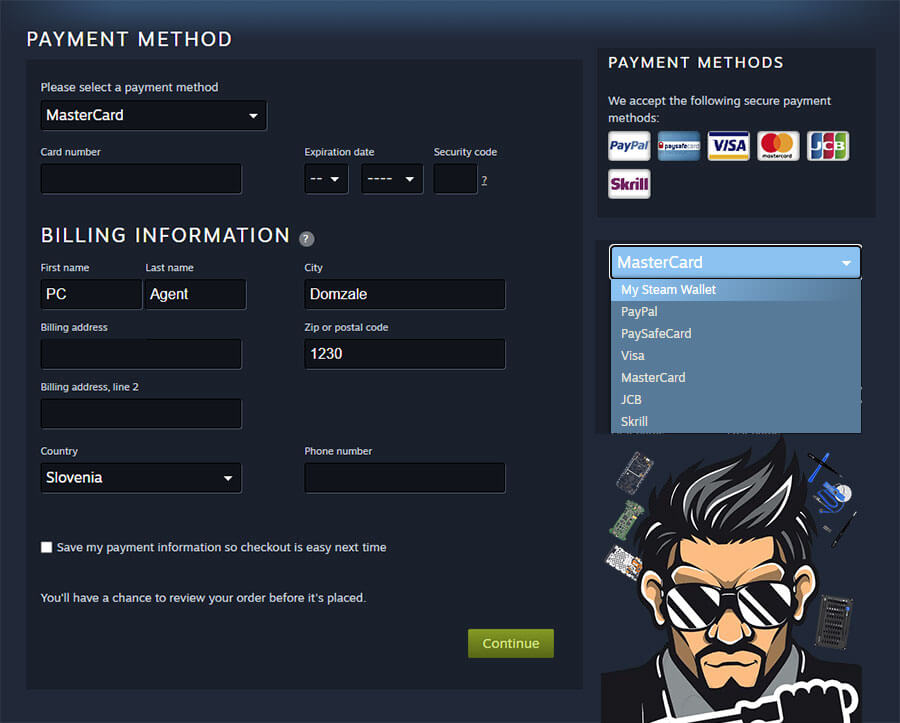Click the security code help question mark
Viewport: 900px width, 723px height.
click(x=484, y=181)
